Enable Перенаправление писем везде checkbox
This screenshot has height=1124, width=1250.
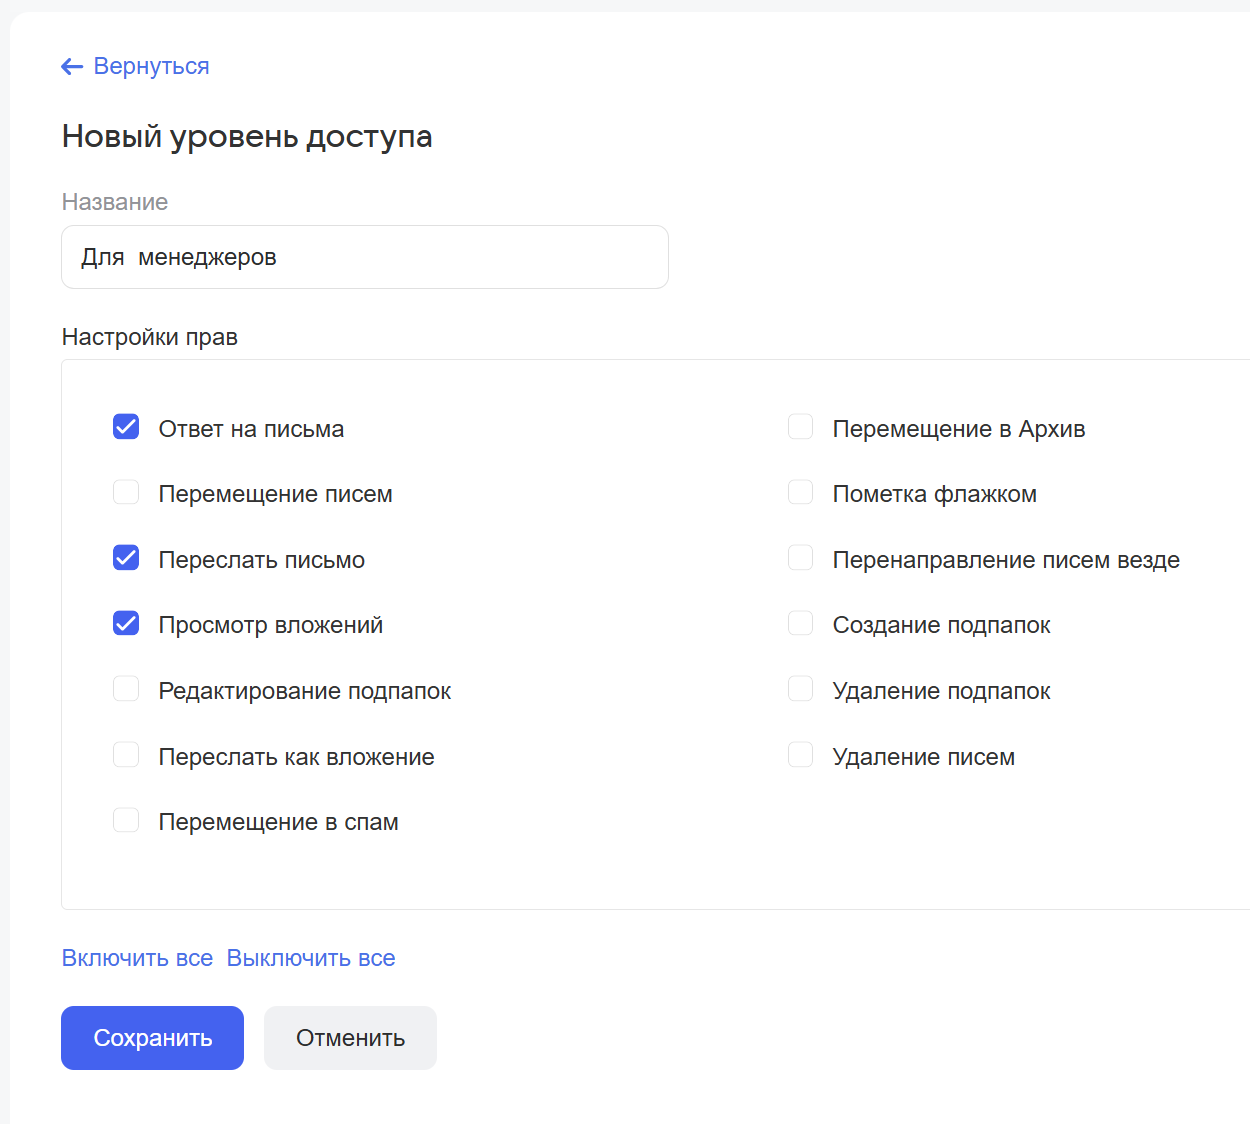(800, 558)
